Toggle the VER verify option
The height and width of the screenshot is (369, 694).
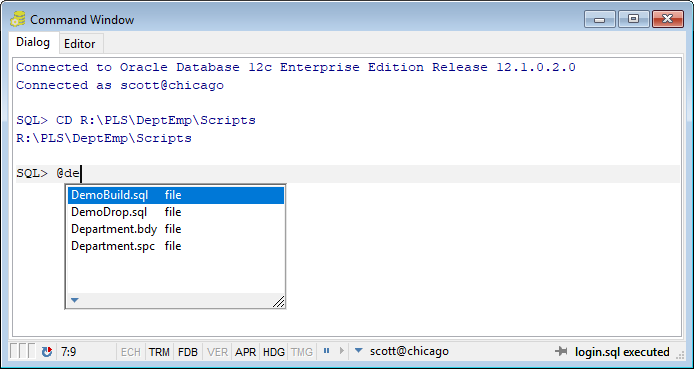[x=217, y=352]
